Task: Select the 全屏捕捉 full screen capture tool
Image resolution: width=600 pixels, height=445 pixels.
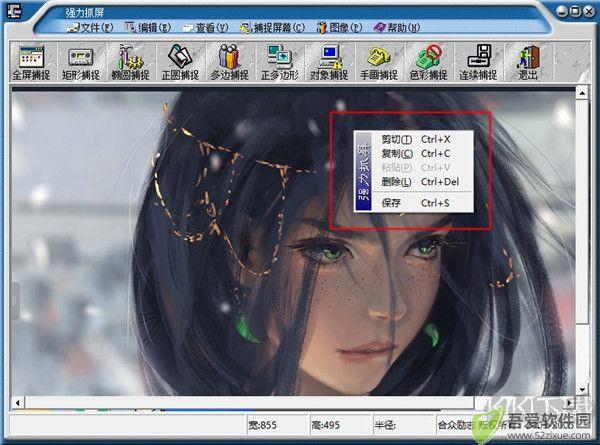Action: [x=32, y=62]
